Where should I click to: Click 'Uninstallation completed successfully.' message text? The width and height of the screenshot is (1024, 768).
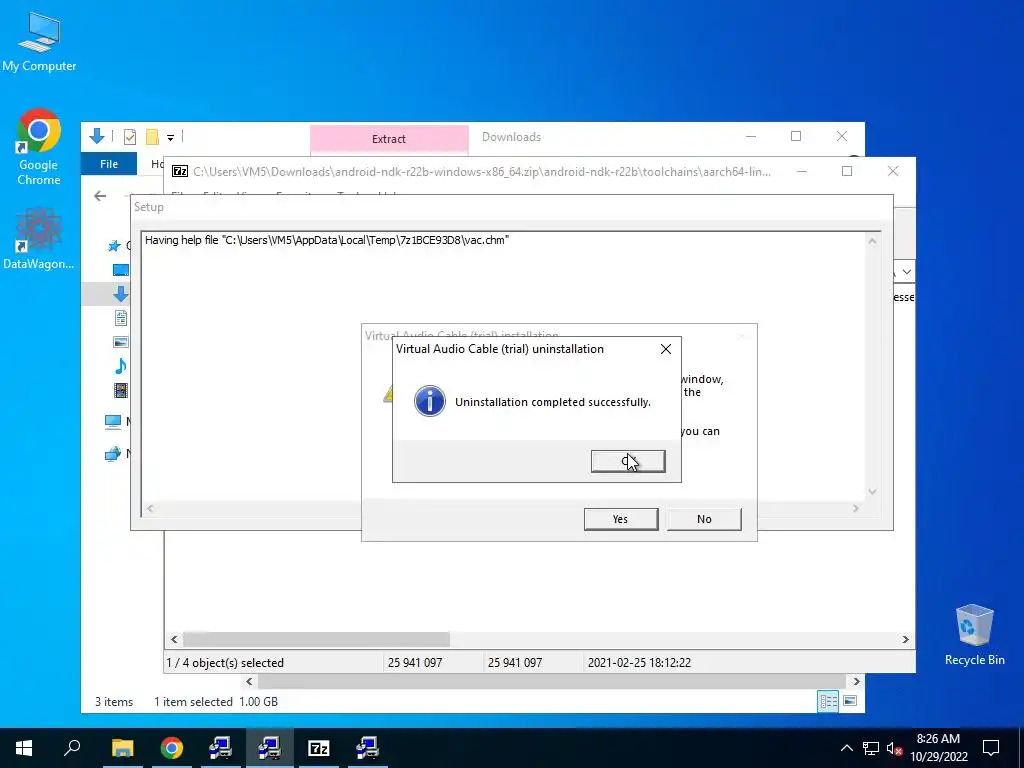coord(553,402)
